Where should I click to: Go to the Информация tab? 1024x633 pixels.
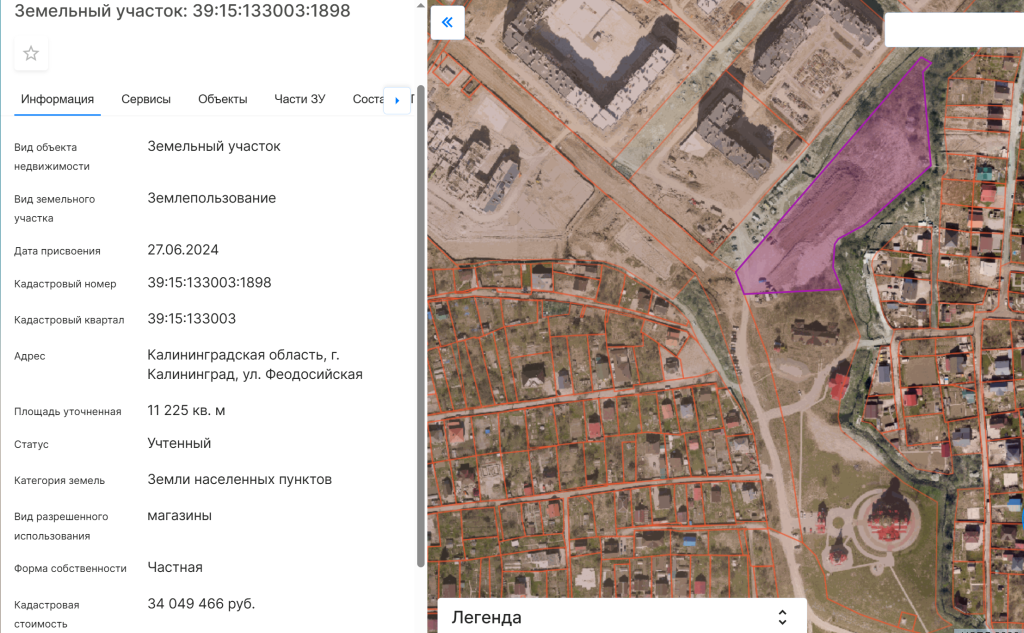point(58,99)
